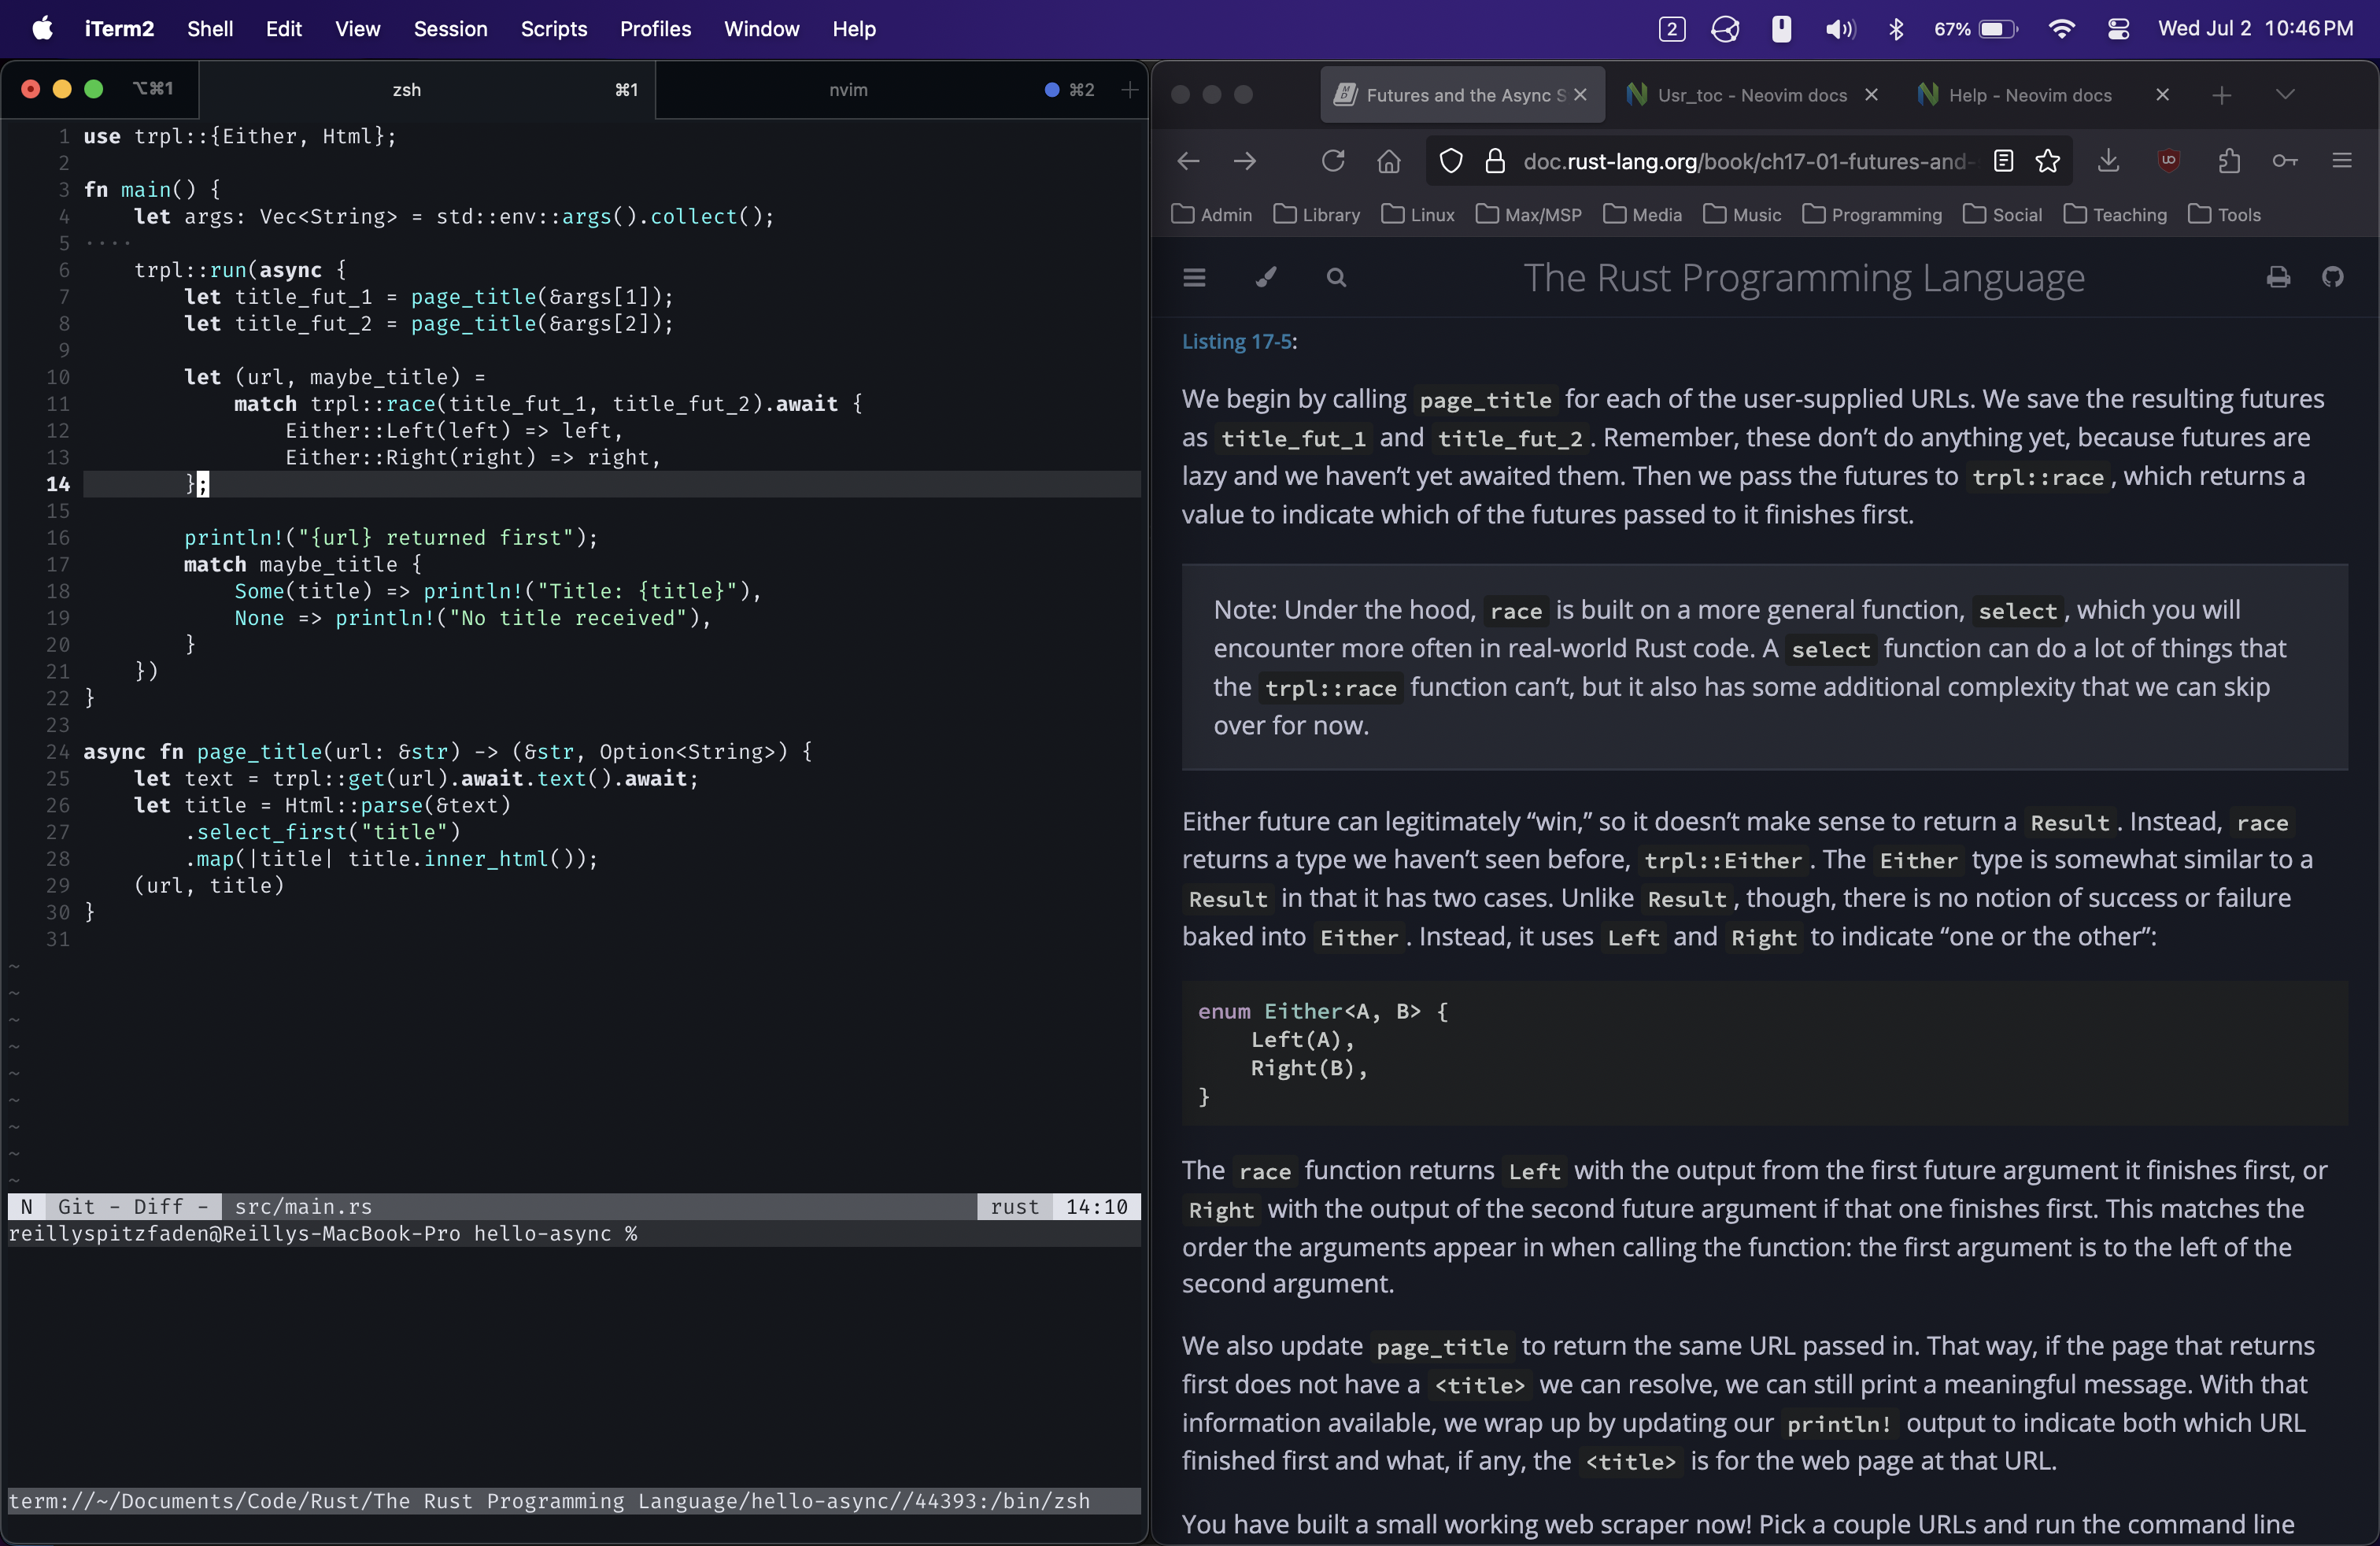
Task: Focus the browser address bar URL
Action: 1748,161
